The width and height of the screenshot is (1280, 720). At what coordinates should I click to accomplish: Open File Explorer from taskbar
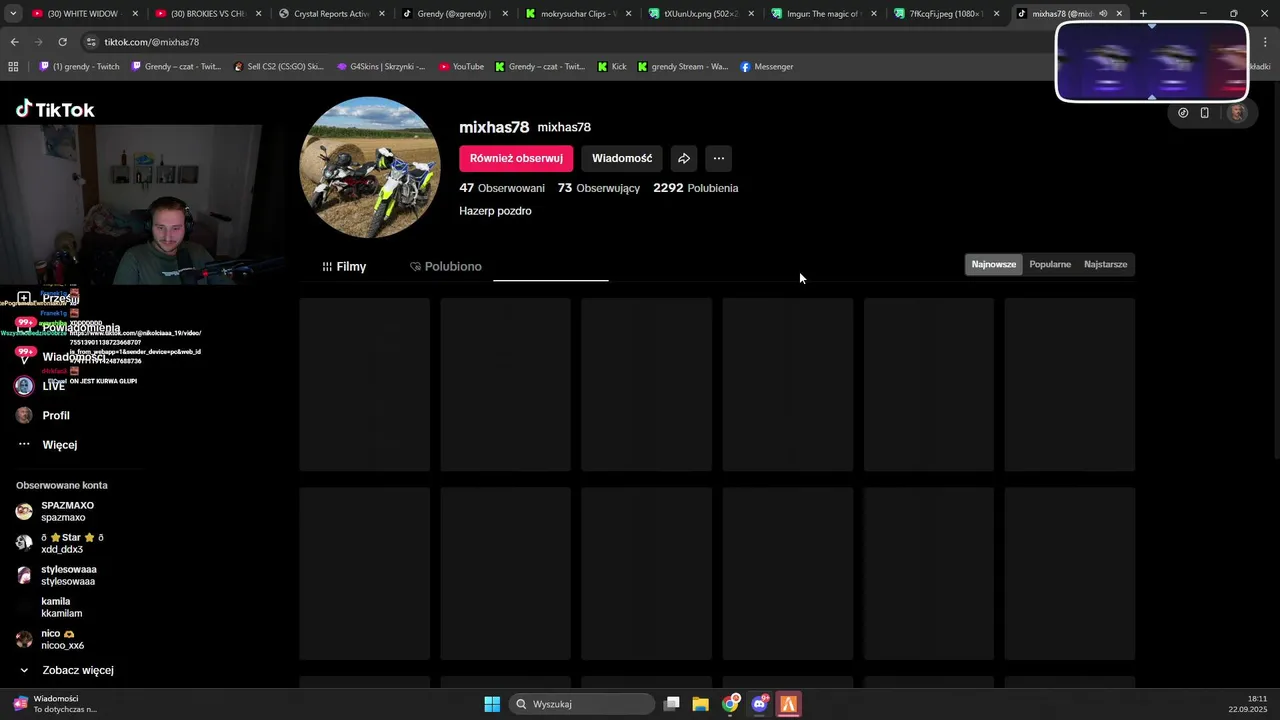click(701, 704)
